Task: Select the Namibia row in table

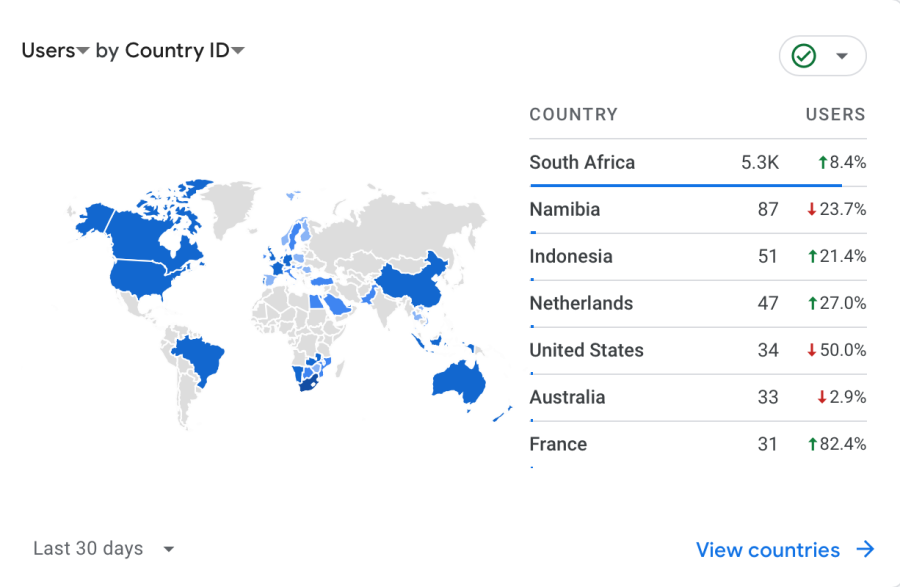Action: click(697, 209)
